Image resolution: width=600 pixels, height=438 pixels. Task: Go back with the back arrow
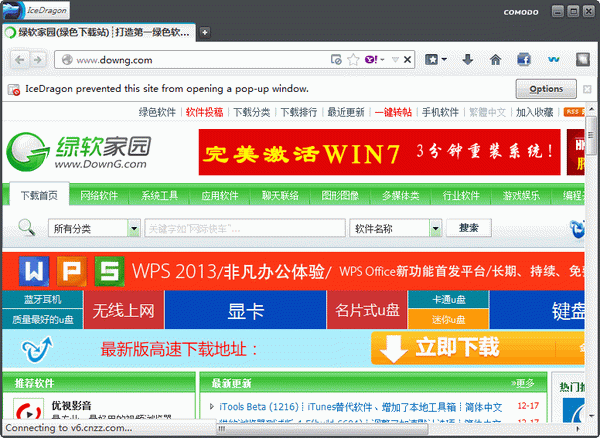coord(20,60)
